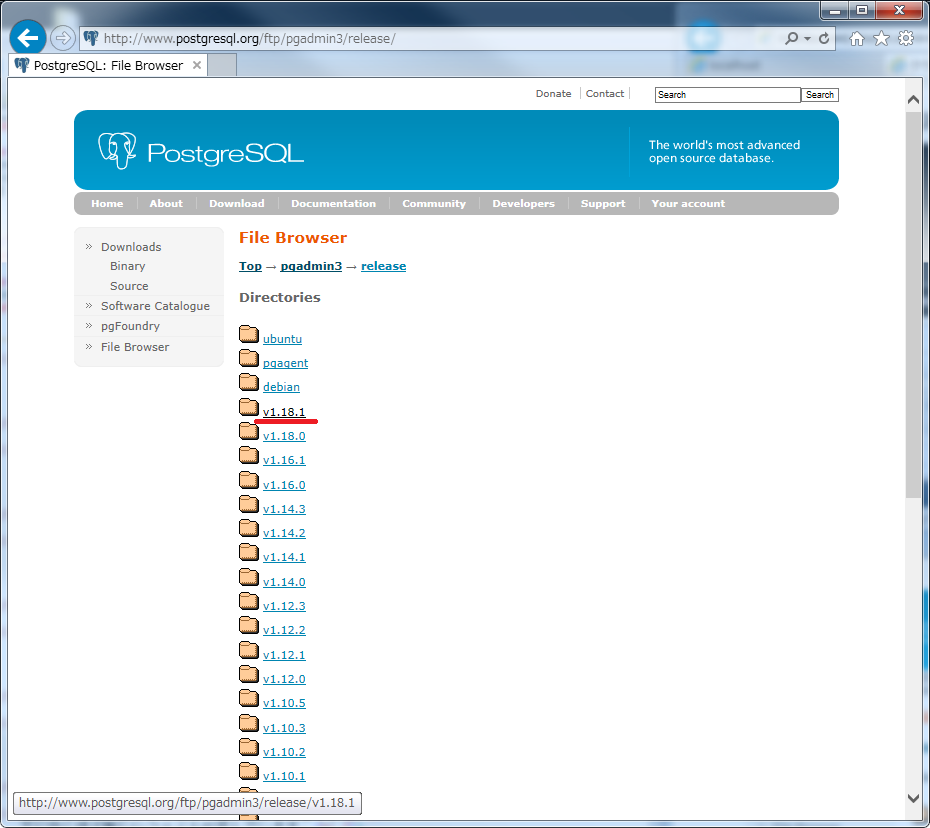The height and width of the screenshot is (828, 930).
Task: Click the PostgreSQL elephant logo
Action: 116,150
